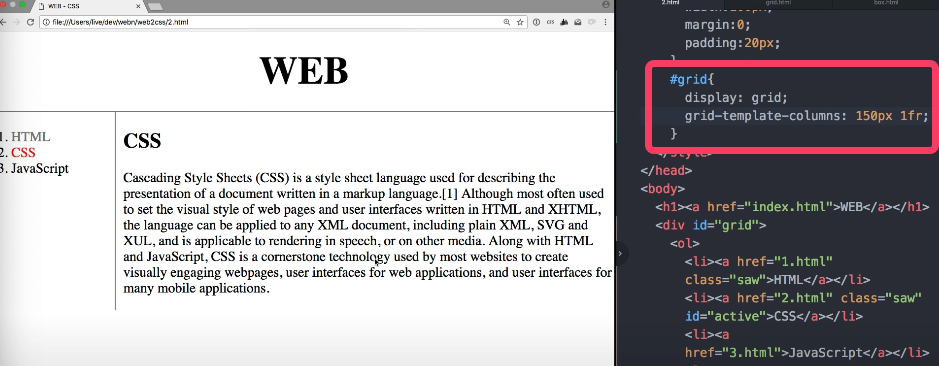This screenshot has height=366, width=939.
Task: Follow the WEB heading link
Action: (x=304, y=71)
